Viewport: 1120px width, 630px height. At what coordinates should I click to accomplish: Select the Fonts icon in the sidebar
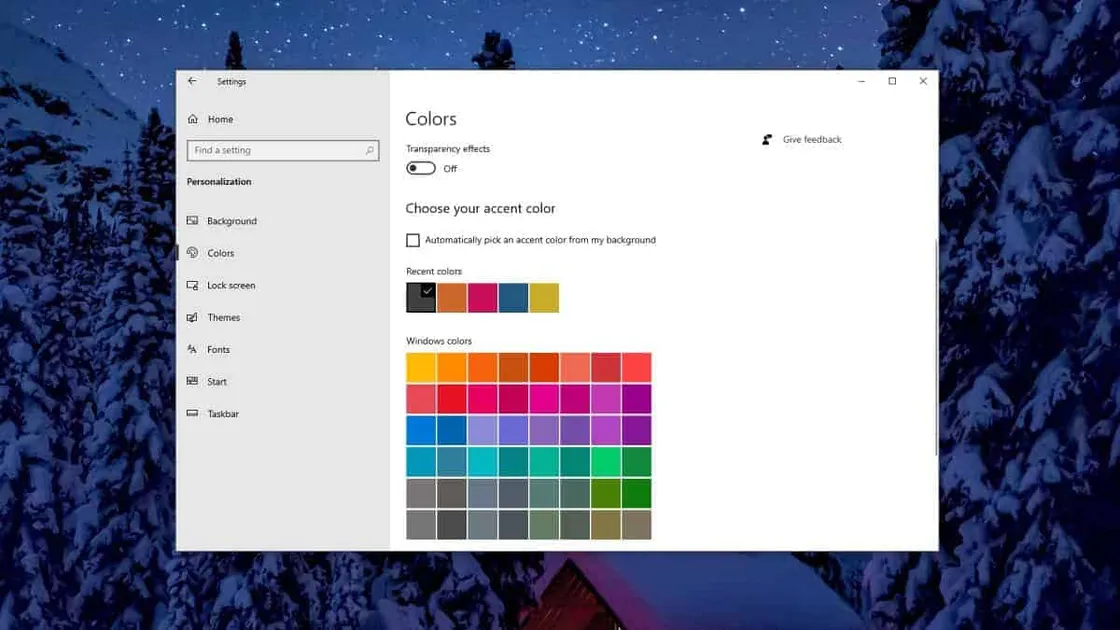click(x=192, y=349)
